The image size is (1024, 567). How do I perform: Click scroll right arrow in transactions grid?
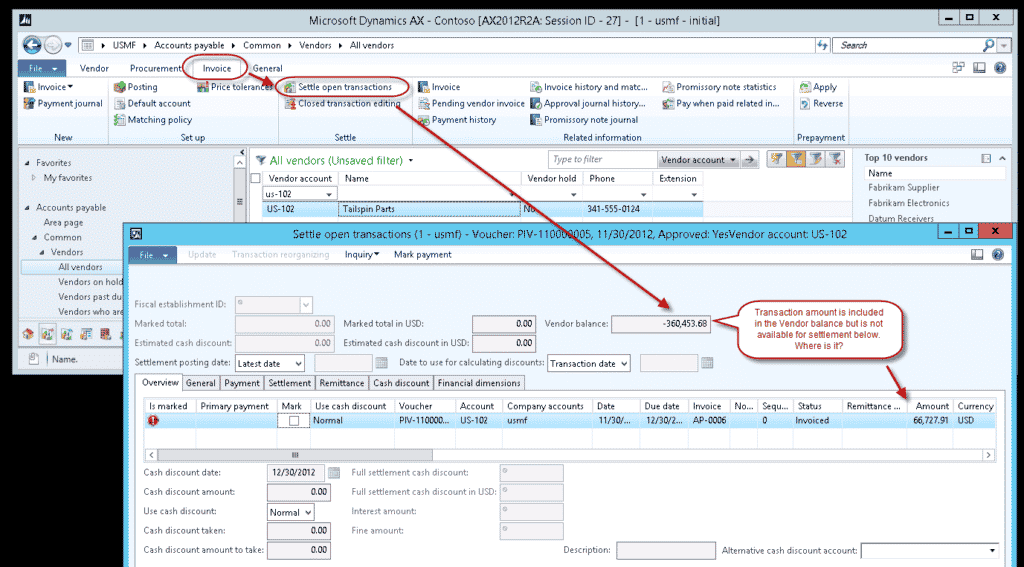tap(988, 455)
